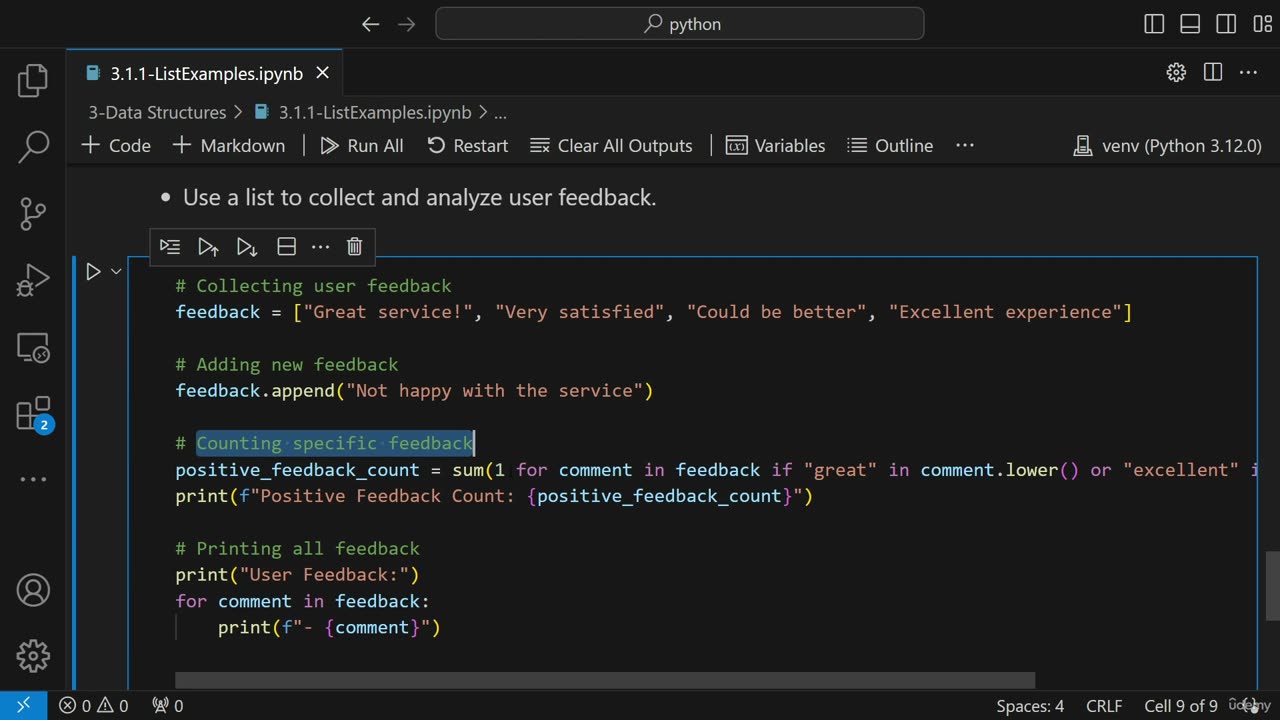
Task: Toggle the bottom panel layout icon
Action: 1190,24
